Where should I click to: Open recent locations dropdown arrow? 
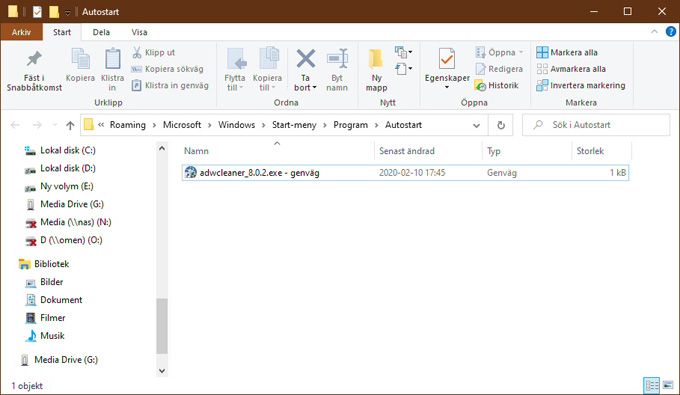55,125
